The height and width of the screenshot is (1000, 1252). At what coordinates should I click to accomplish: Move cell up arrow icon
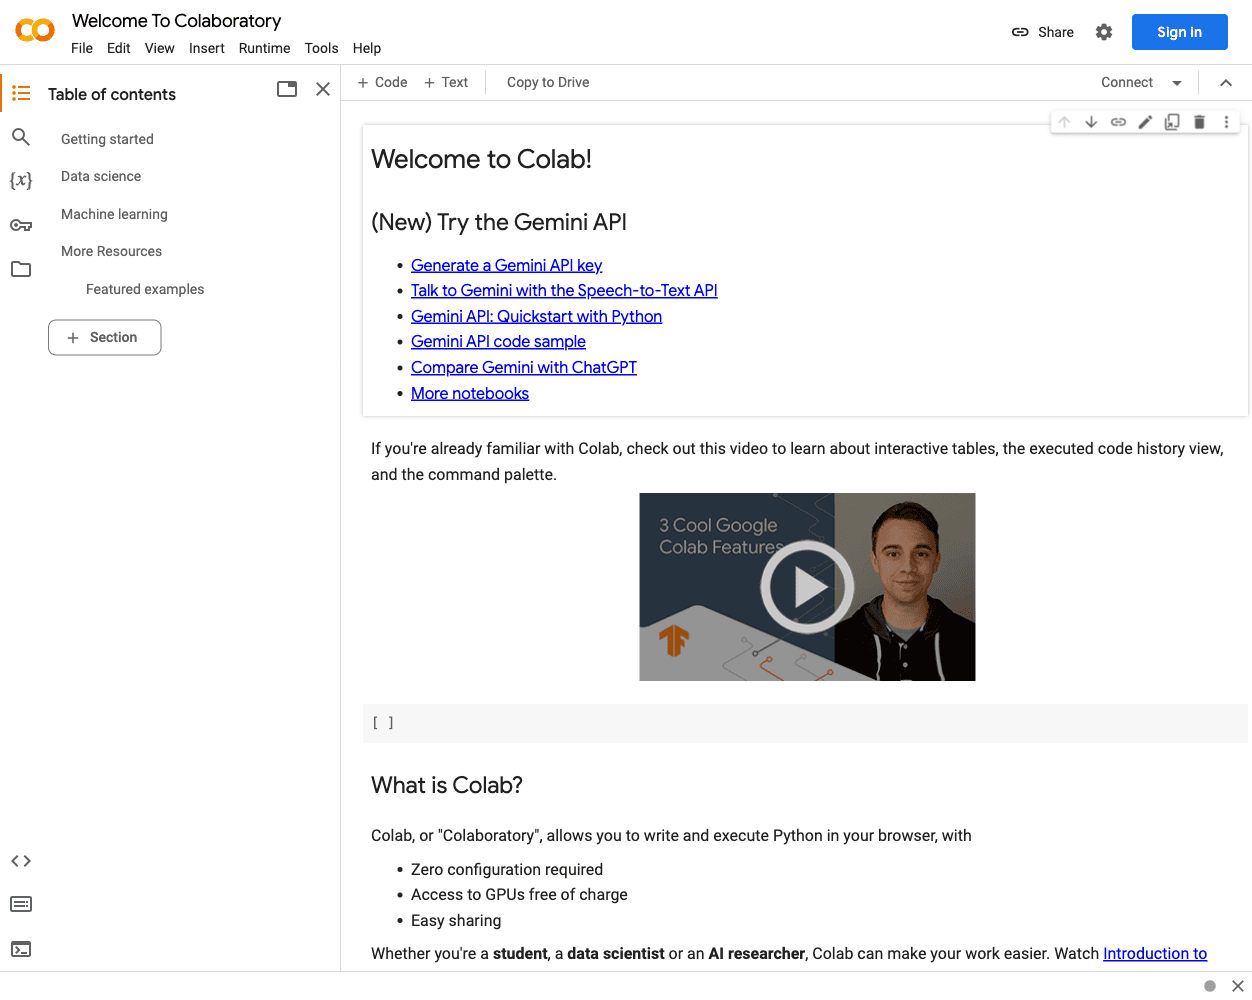click(1064, 122)
